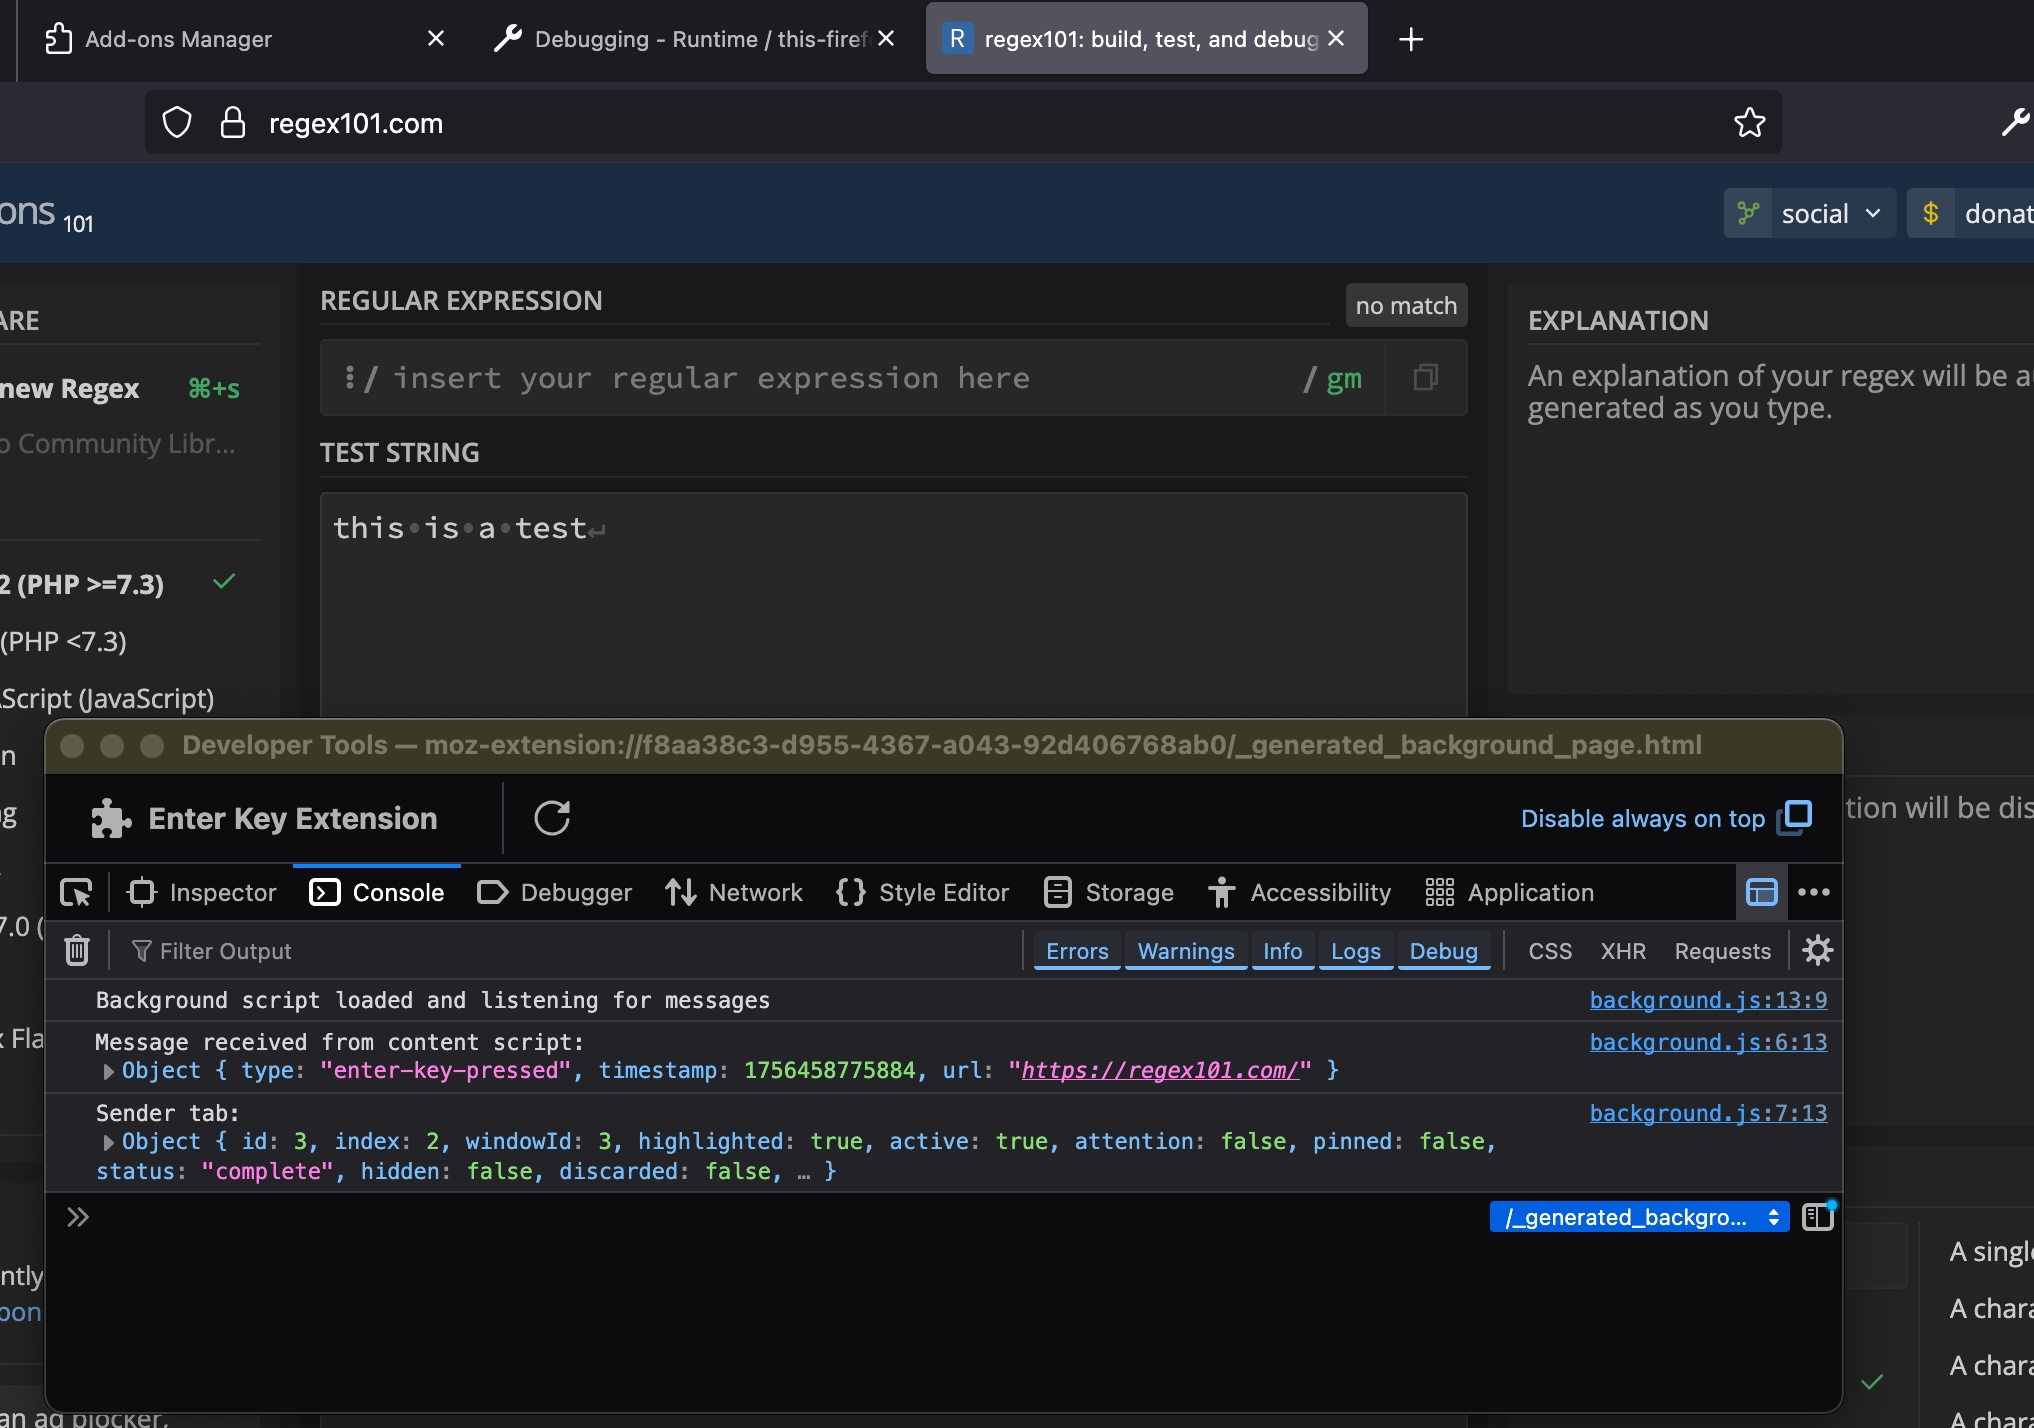Open the _generated_background context selector
2034x1428 pixels.
(1639, 1217)
